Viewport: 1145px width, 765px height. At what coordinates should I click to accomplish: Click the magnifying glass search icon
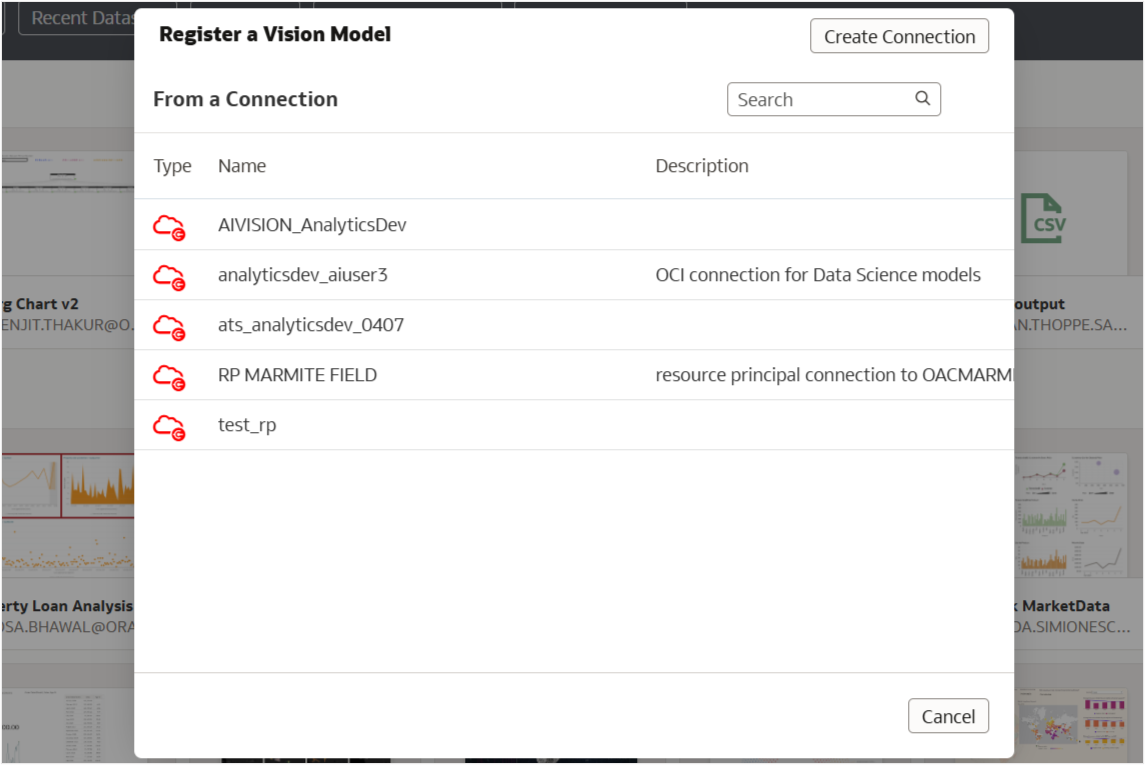coord(921,99)
